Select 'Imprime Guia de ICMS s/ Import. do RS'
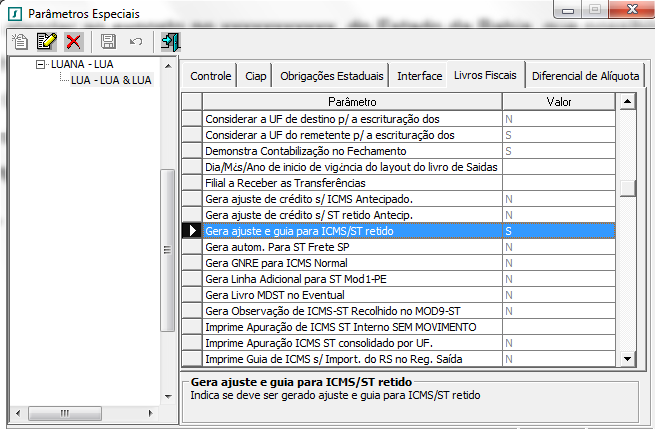This screenshot has width=655, height=431. (352, 359)
